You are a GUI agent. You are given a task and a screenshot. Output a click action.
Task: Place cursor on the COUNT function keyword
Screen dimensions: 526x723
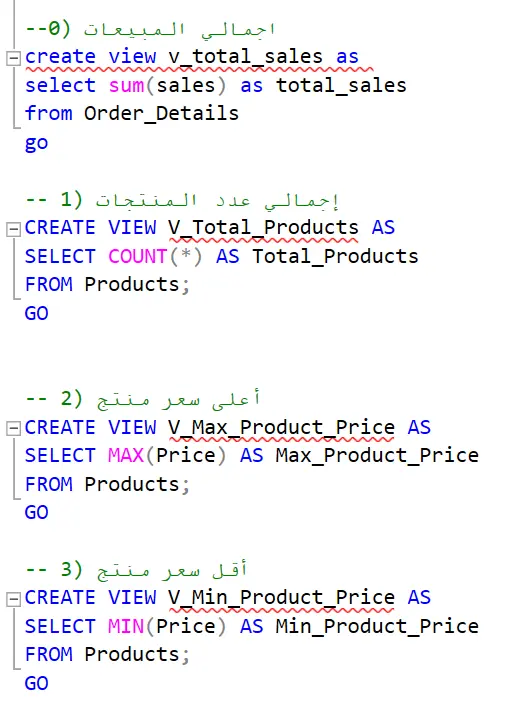[137, 256]
